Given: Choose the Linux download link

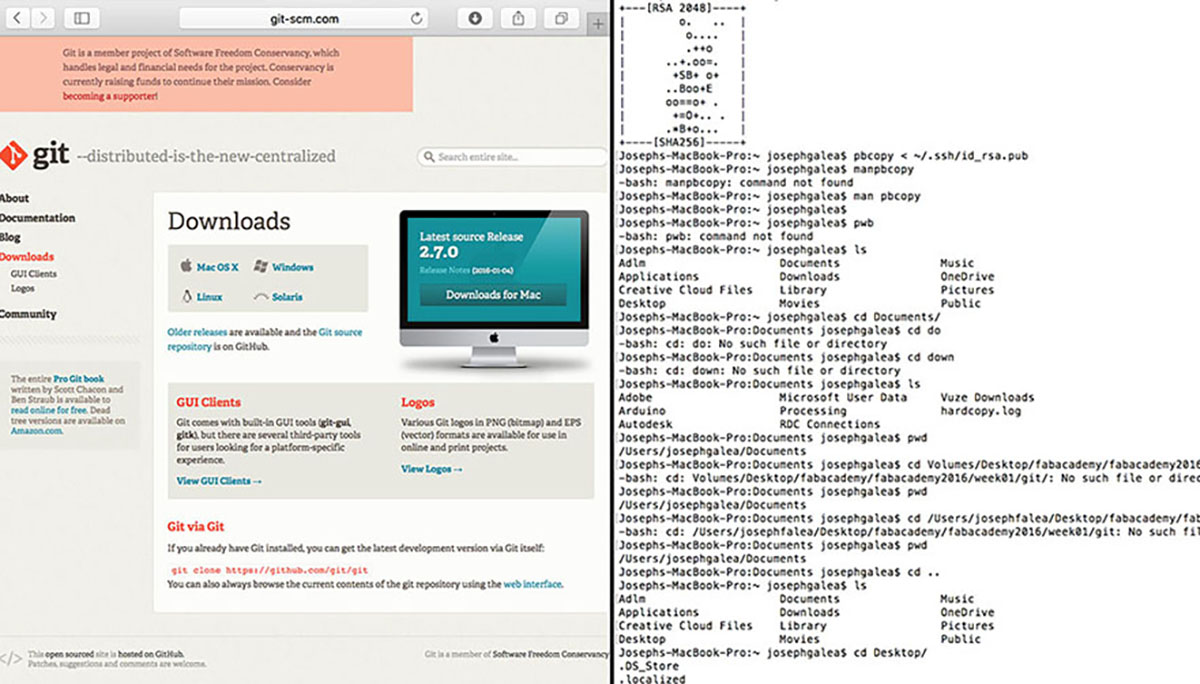Looking at the screenshot, I should point(209,297).
